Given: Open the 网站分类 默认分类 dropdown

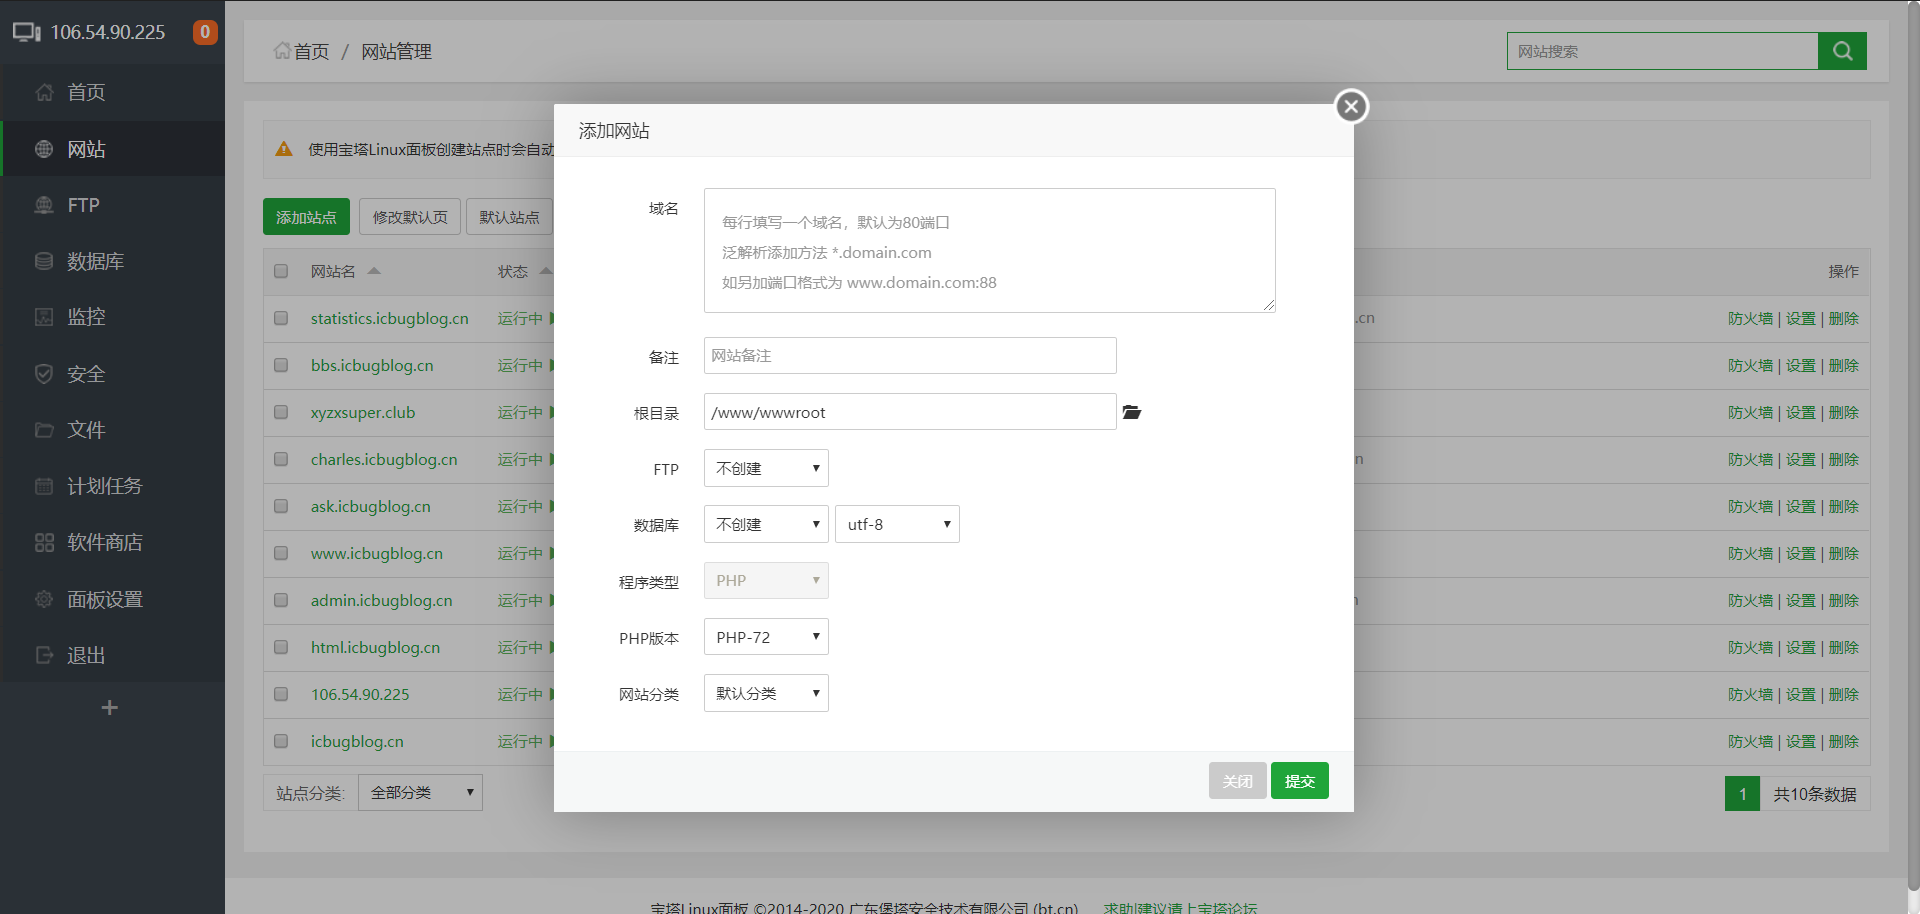Looking at the screenshot, I should [766, 693].
